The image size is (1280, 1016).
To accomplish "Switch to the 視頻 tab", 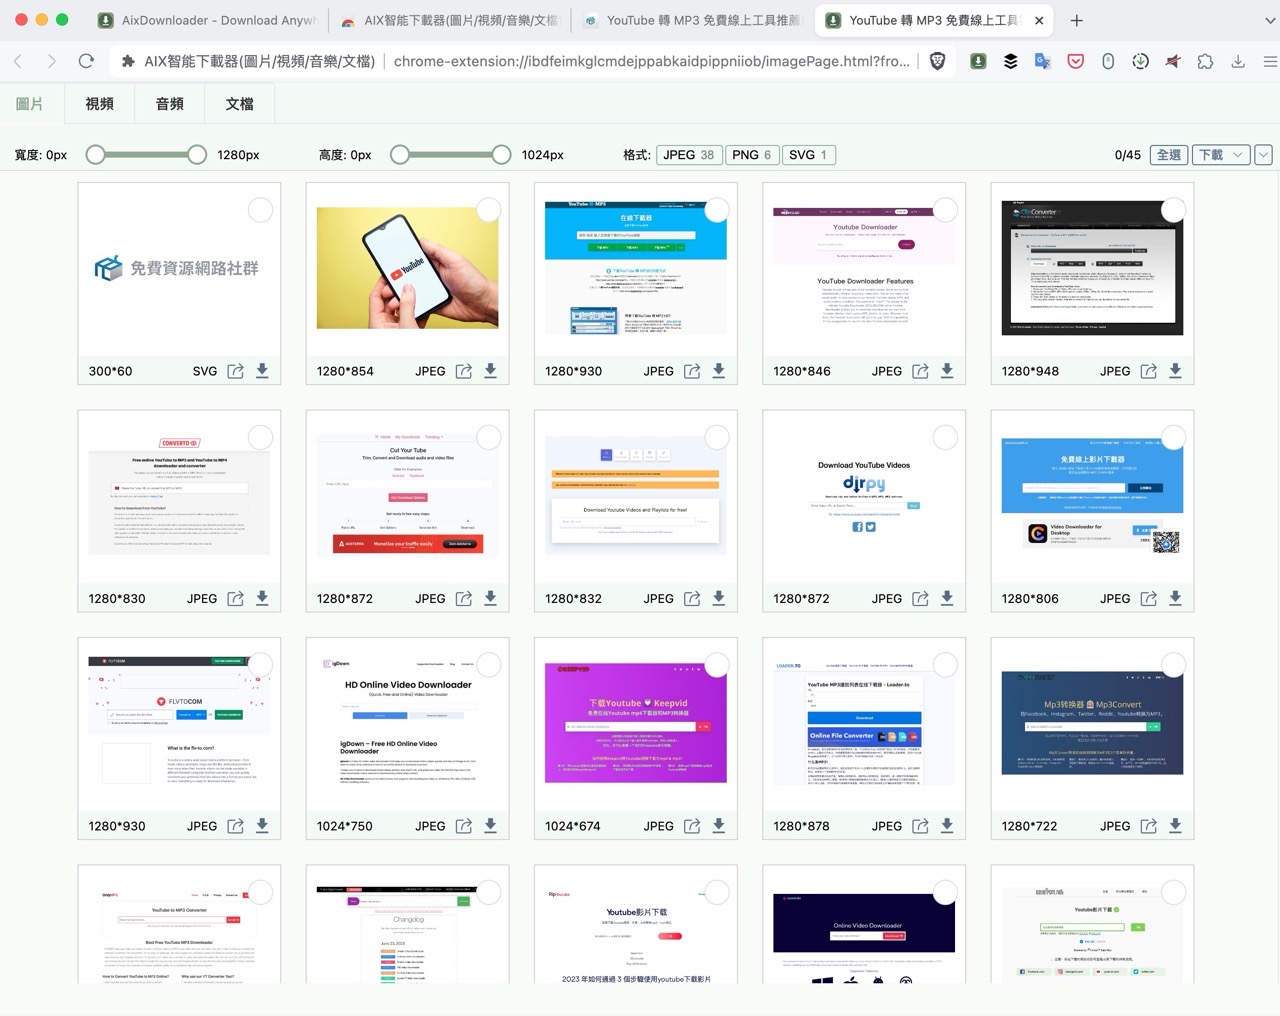I will point(99,104).
